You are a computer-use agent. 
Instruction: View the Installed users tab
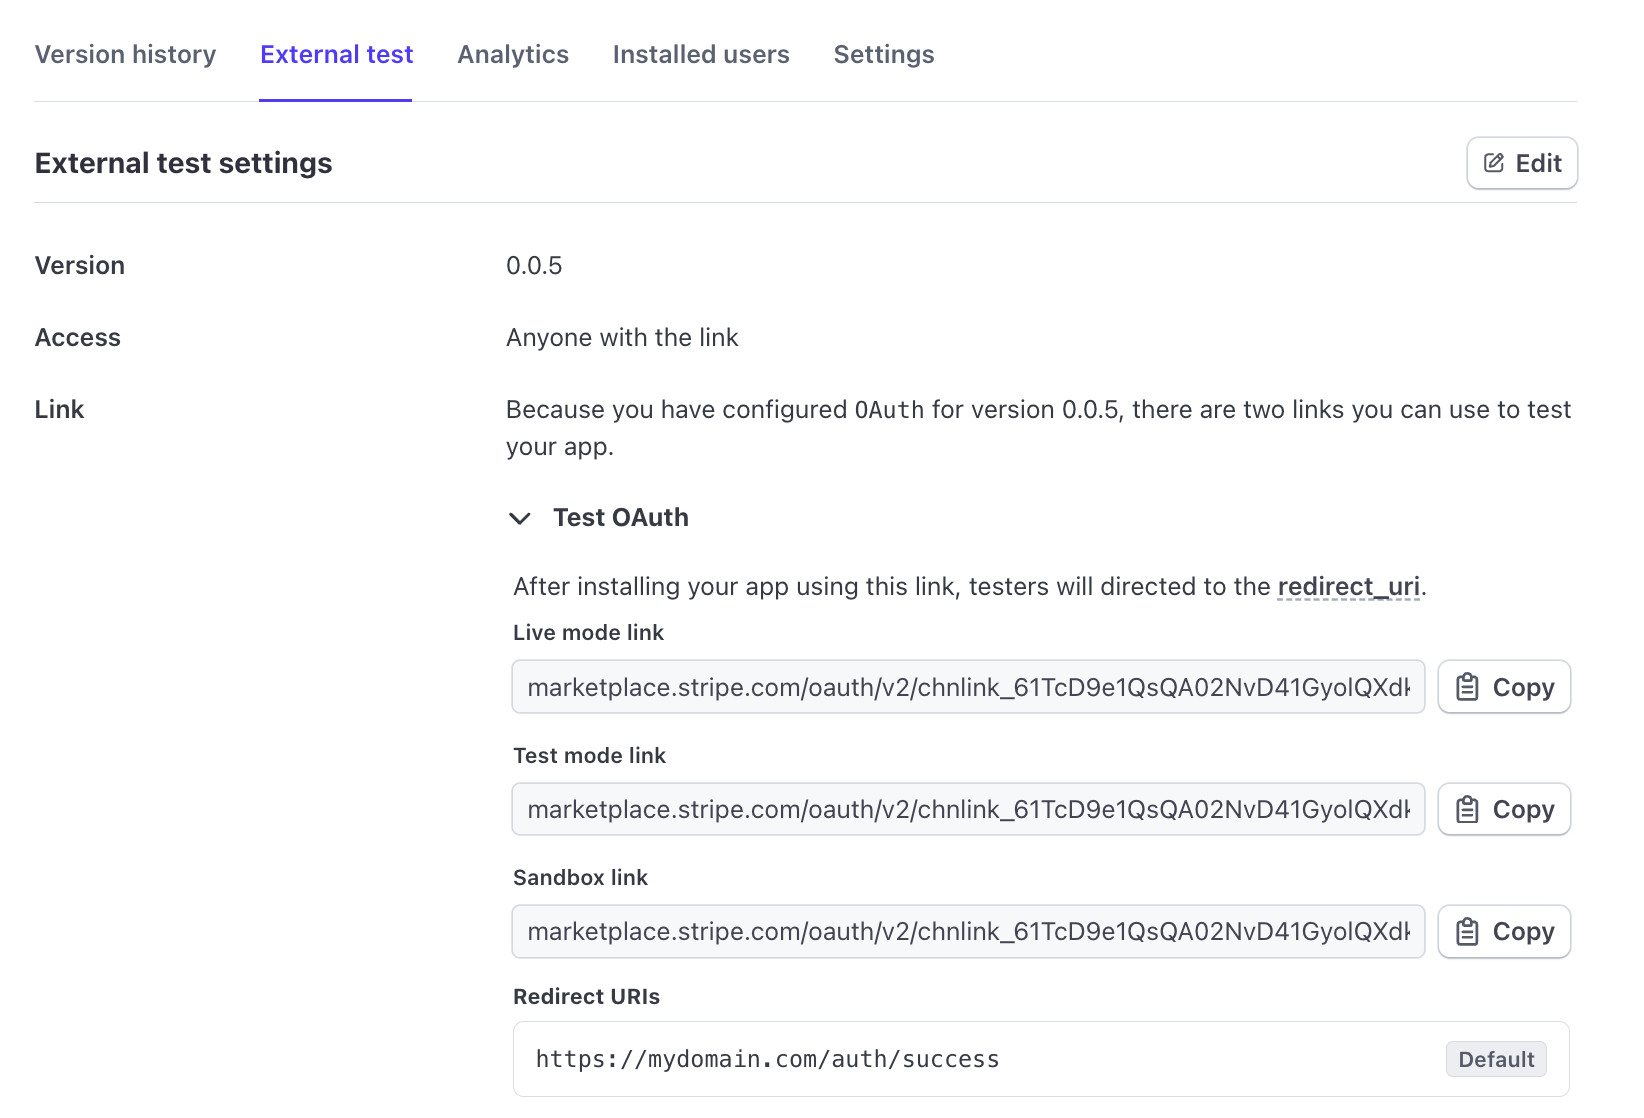tap(700, 55)
